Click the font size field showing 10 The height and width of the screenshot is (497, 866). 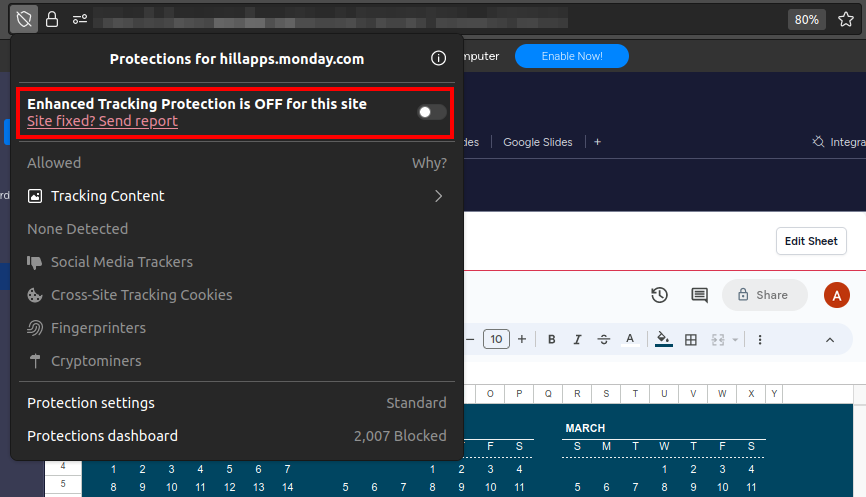click(496, 339)
